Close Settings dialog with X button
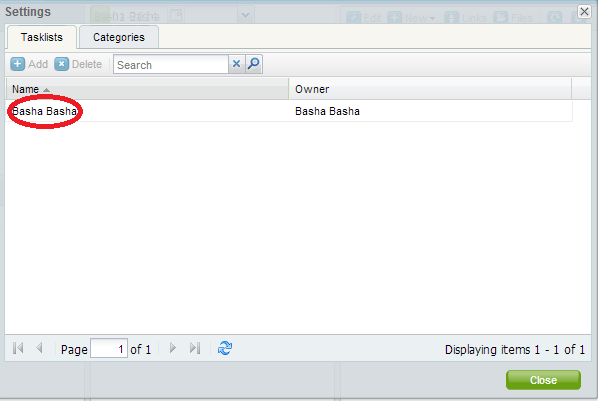Screen dimensions: 598x401 coord(584,11)
